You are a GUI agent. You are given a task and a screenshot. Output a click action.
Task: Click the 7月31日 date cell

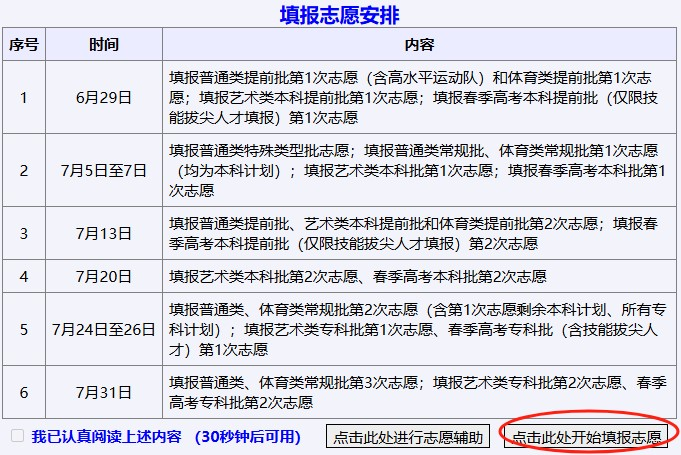tap(103, 392)
